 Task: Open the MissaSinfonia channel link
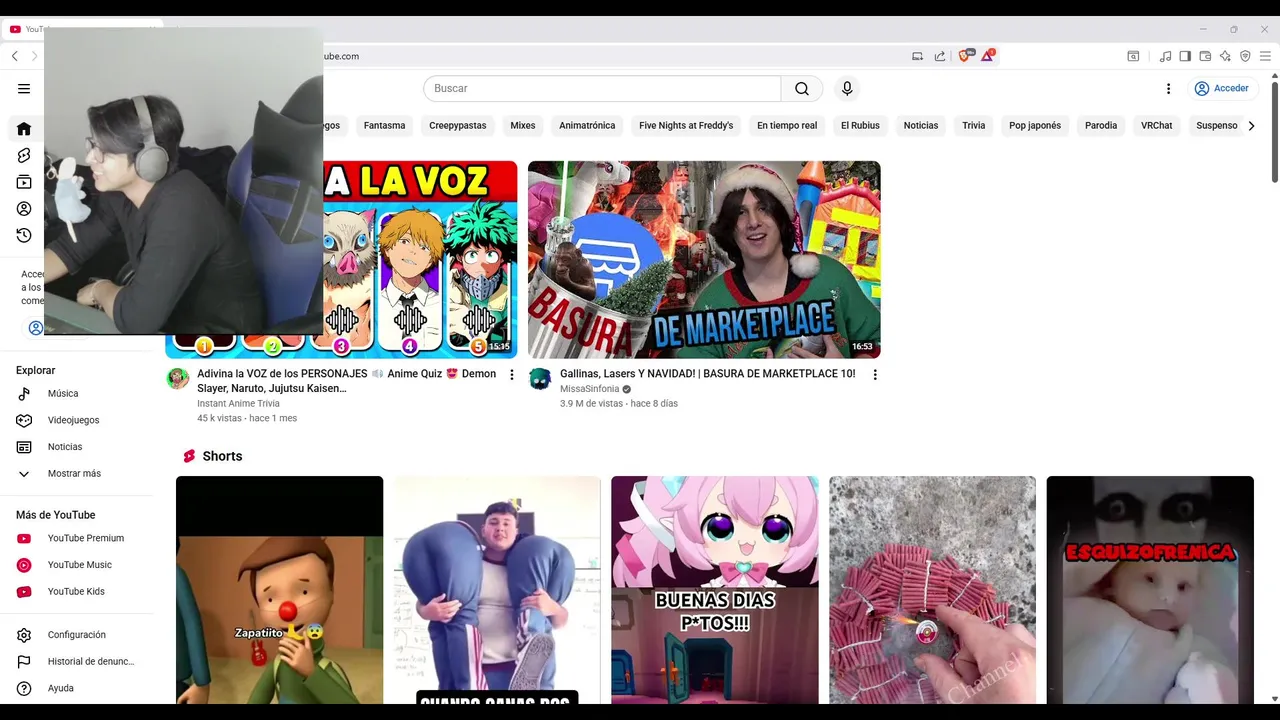pyautogui.click(x=589, y=389)
